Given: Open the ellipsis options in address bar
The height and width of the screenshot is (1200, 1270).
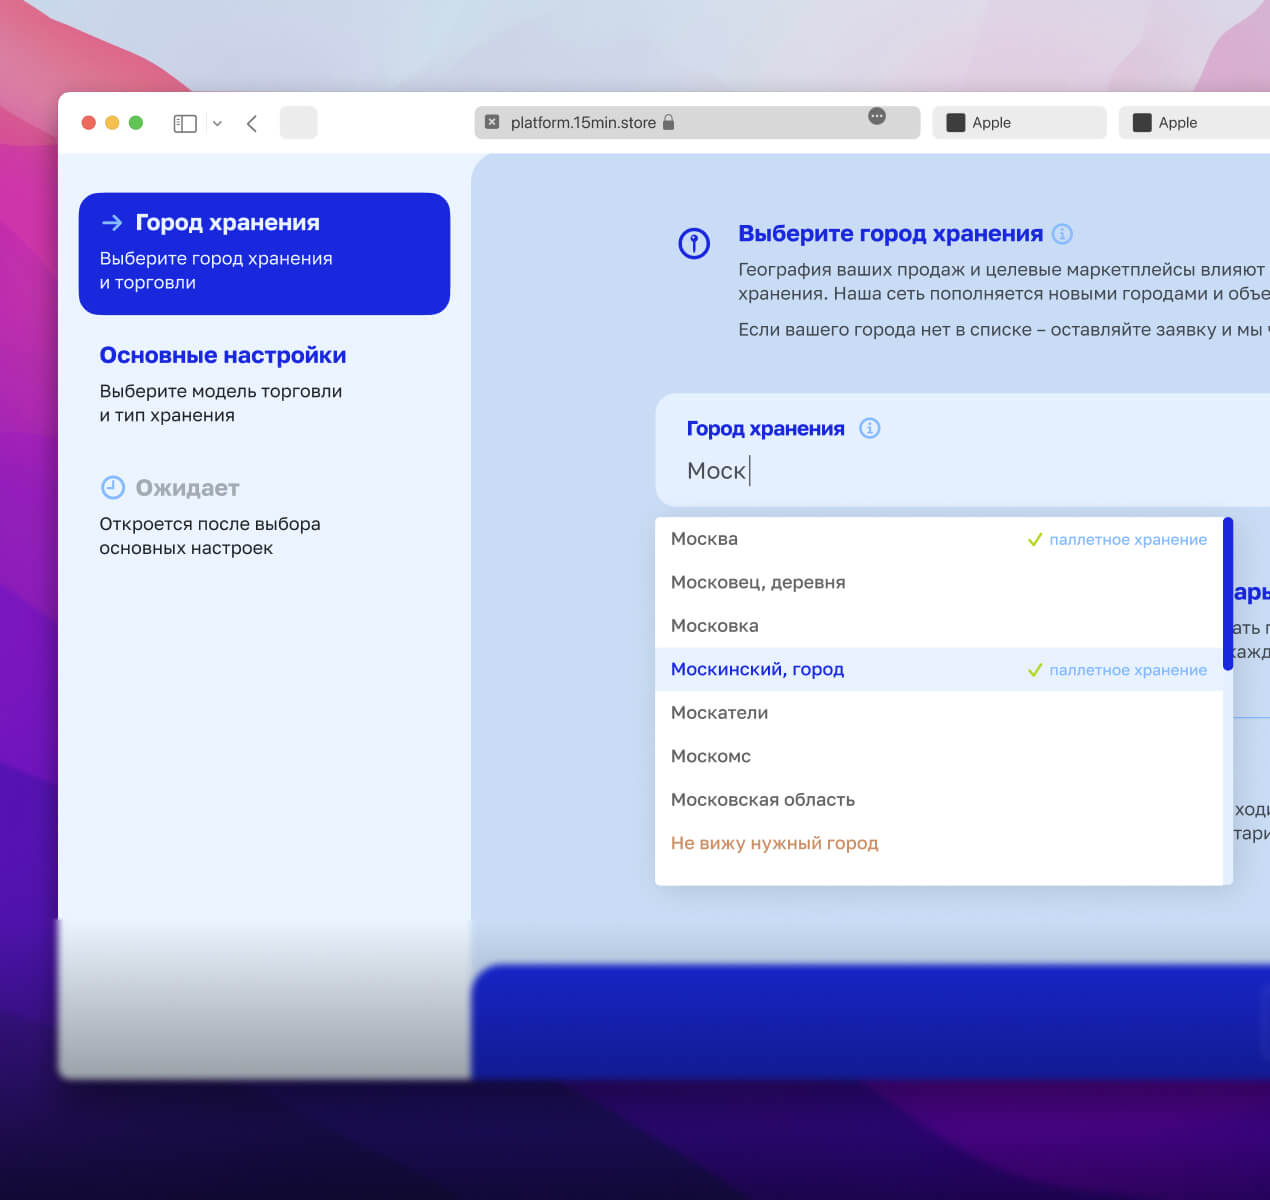Looking at the screenshot, I should tap(877, 116).
